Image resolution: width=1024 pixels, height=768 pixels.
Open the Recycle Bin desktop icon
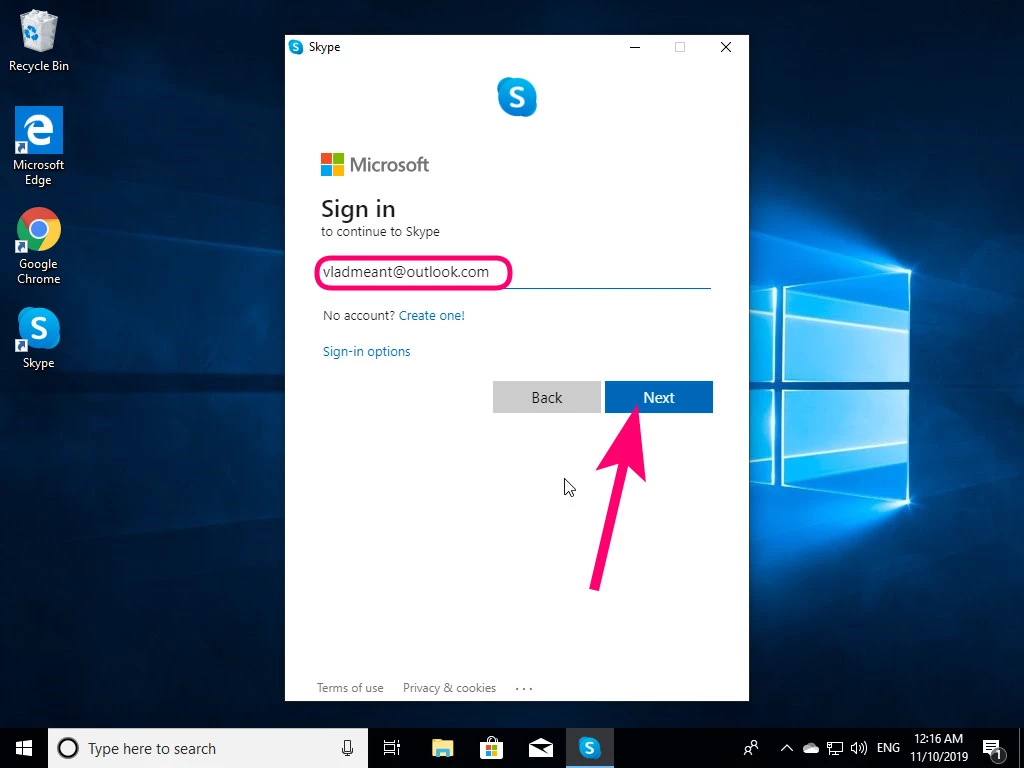(x=39, y=40)
